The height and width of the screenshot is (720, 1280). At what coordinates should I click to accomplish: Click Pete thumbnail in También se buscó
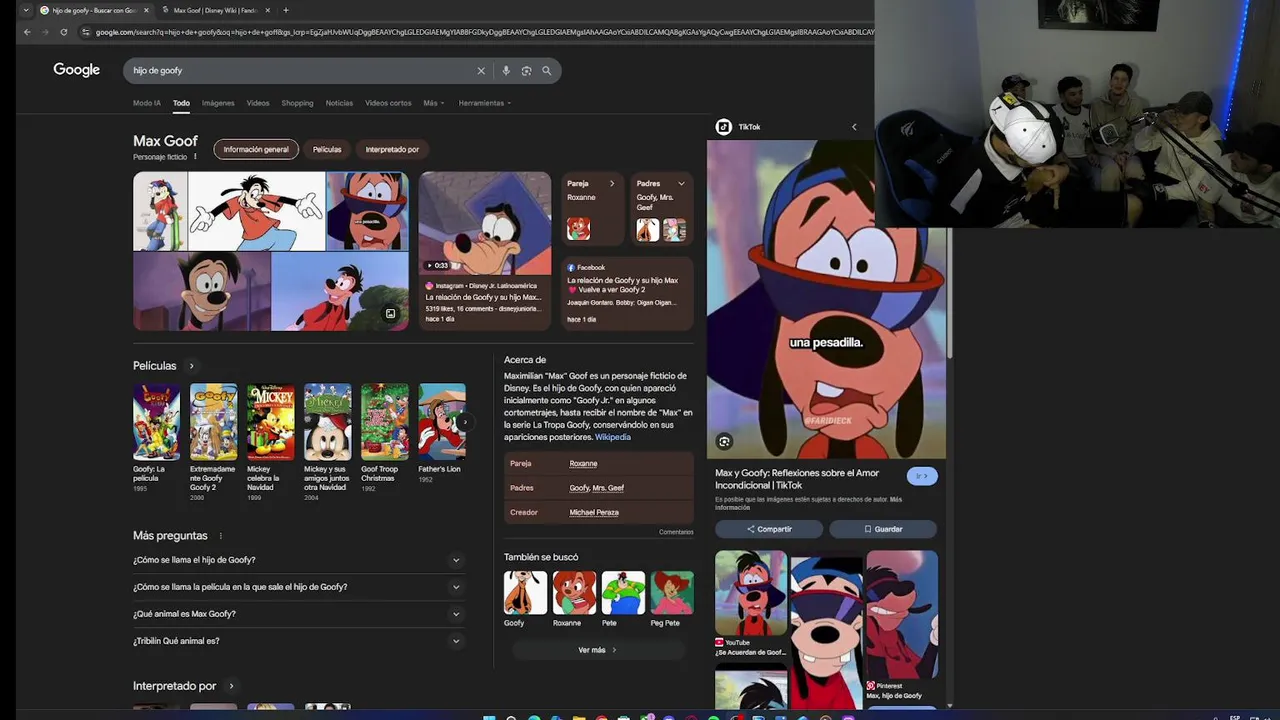(x=623, y=592)
